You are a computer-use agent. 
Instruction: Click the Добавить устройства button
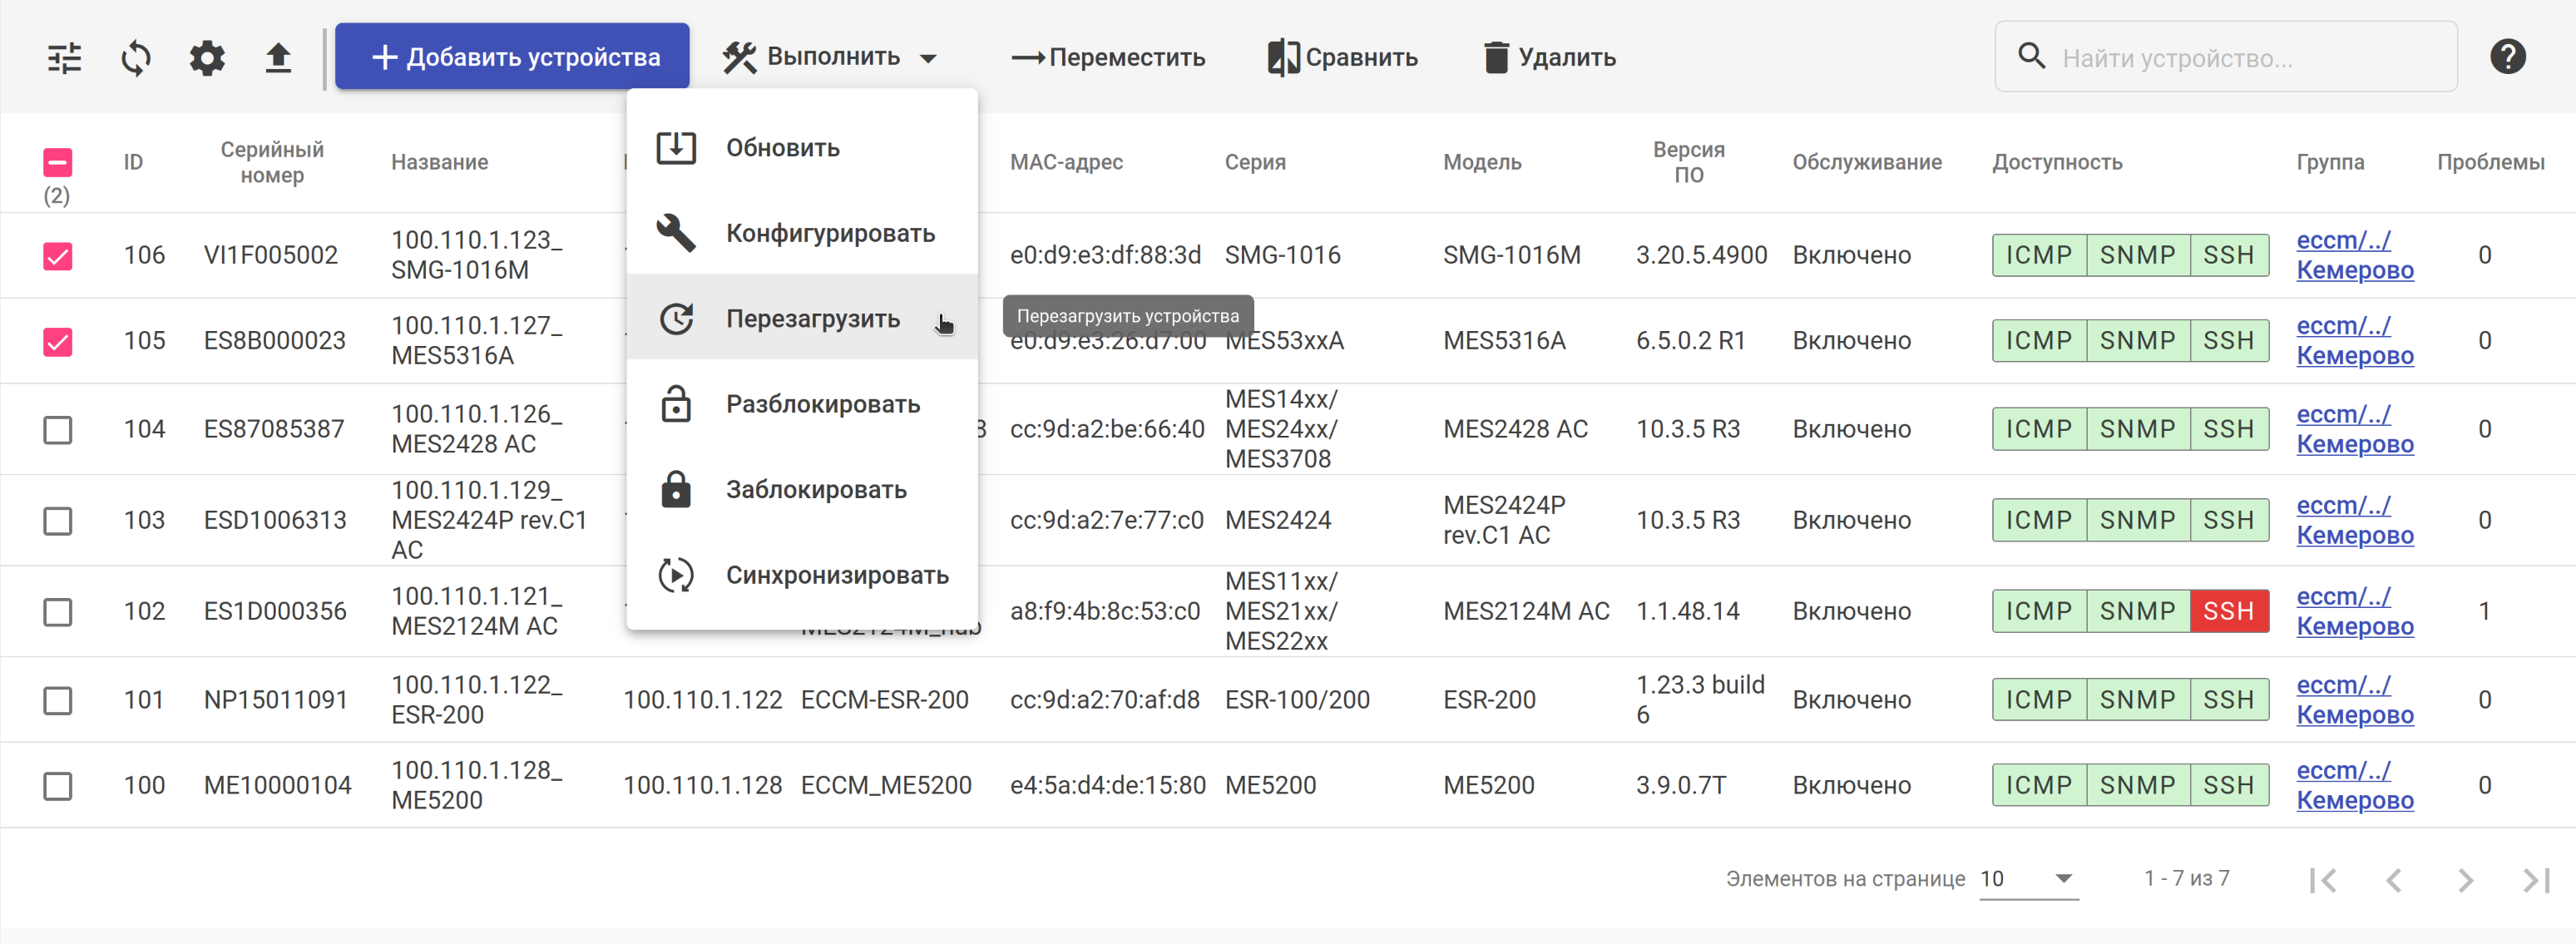(x=512, y=58)
